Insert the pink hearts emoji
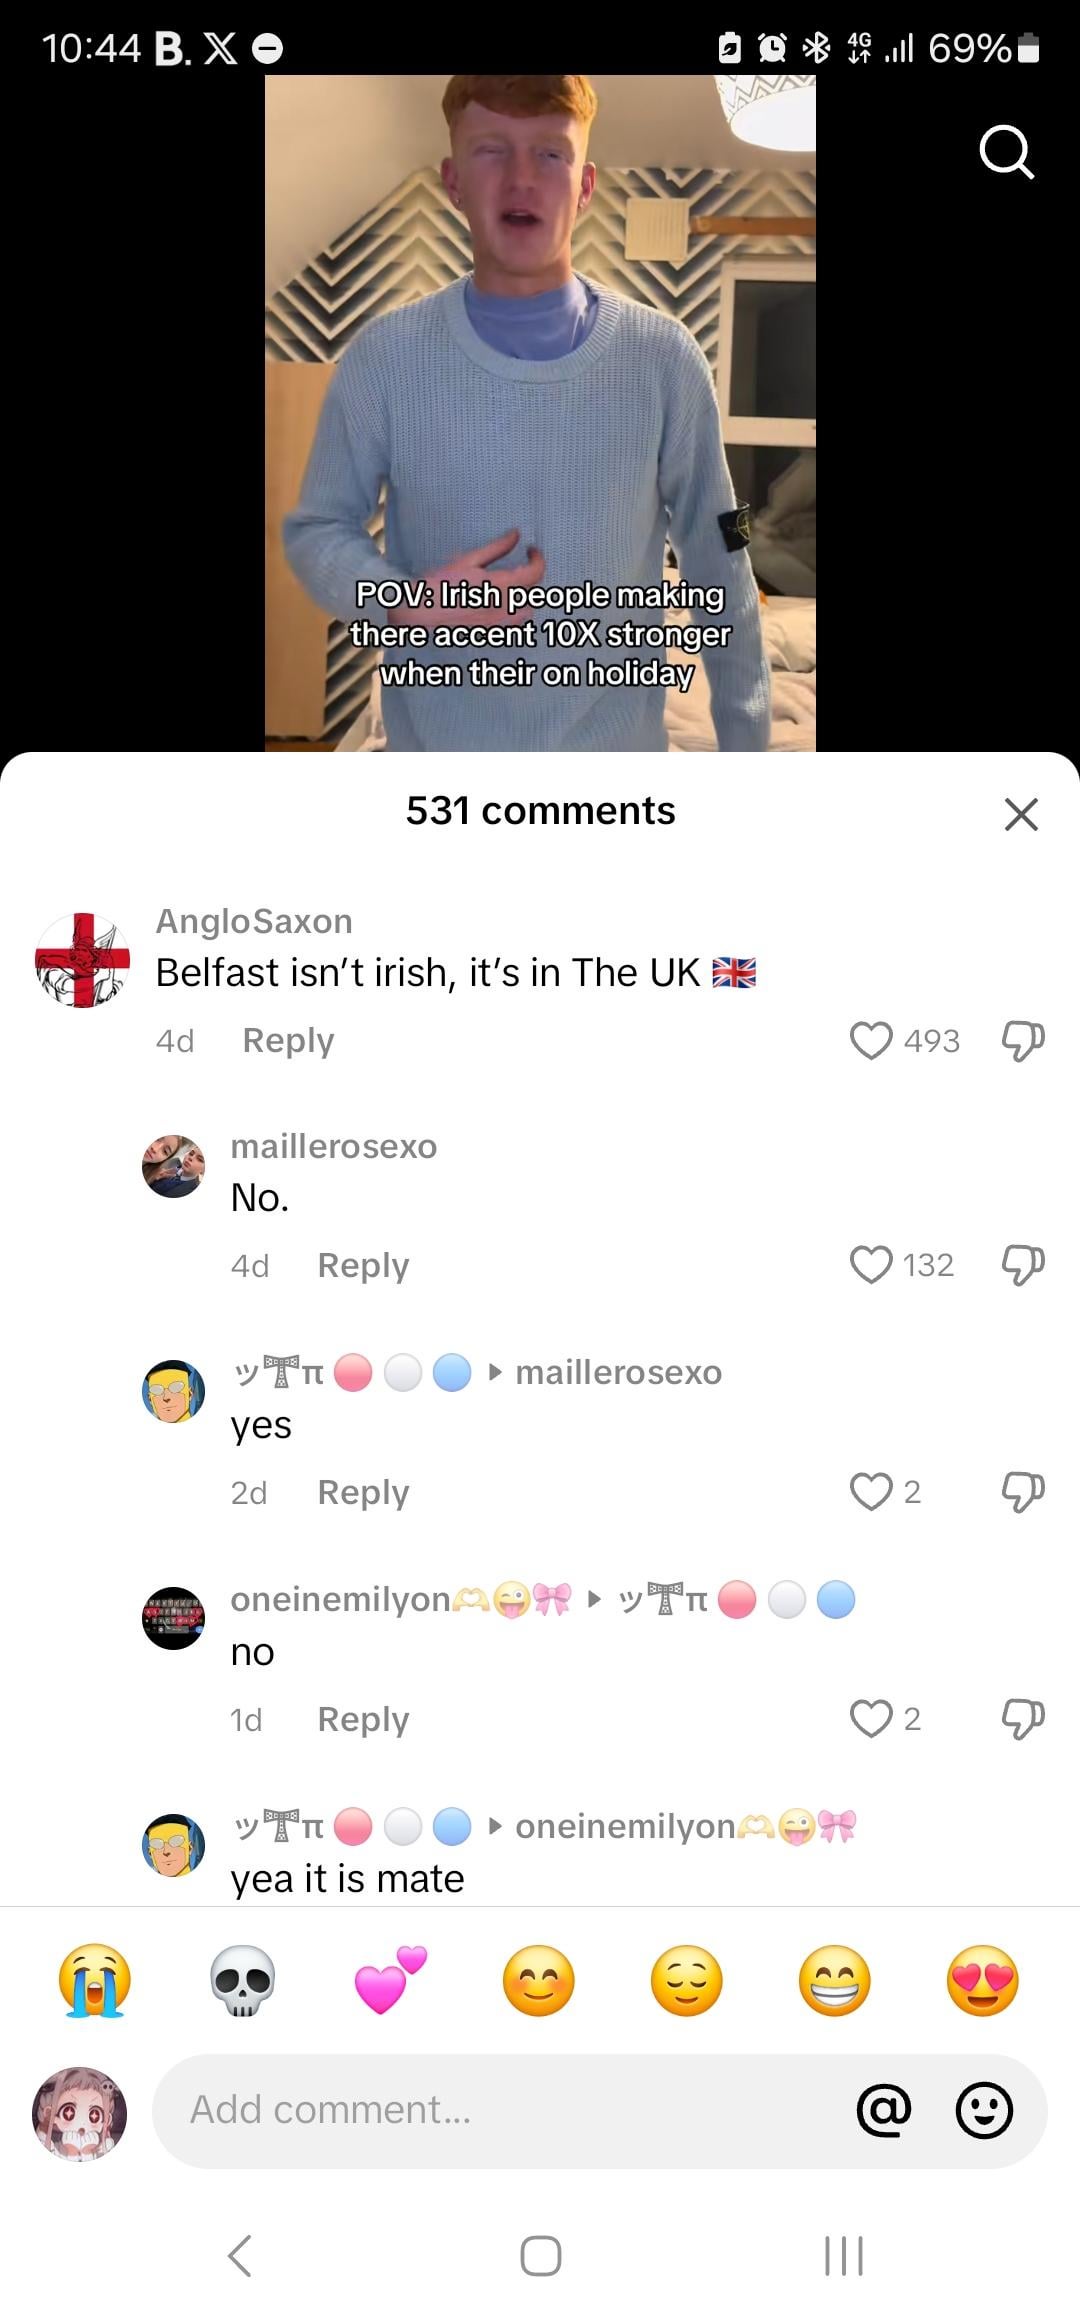1080x2316 pixels. click(390, 1981)
